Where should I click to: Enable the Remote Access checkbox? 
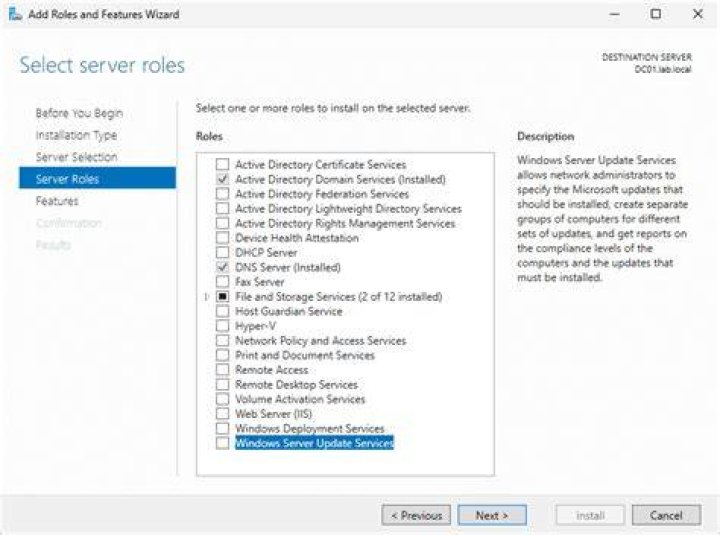[x=222, y=370]
